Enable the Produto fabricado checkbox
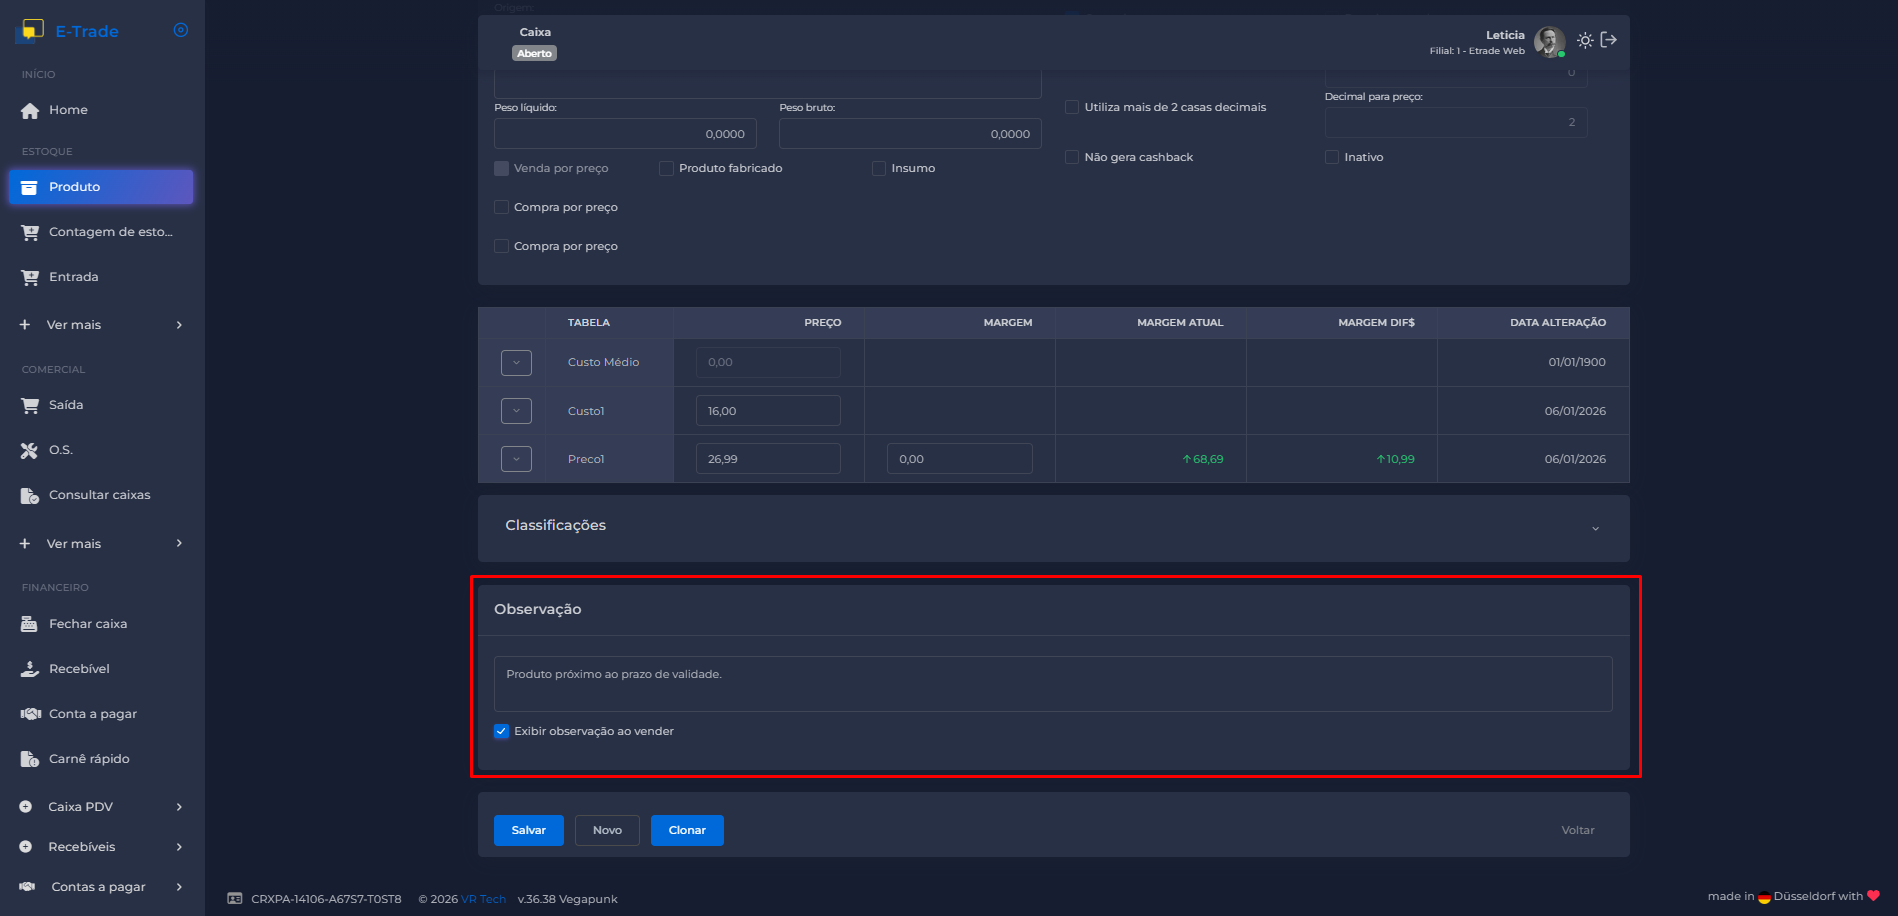The width and height of the screenshot is (1898, 916). (x=666, y=168)
